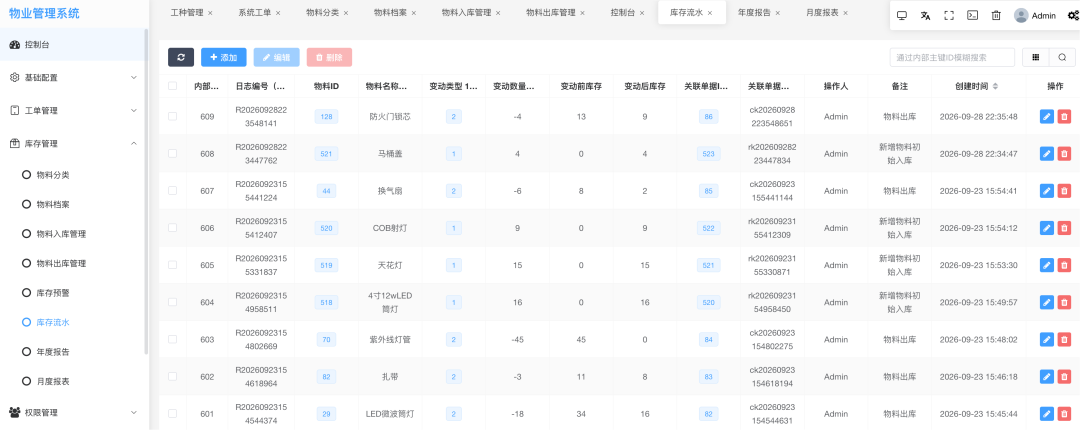Check the row 607 checkbox
This screenshot has height=430, width=1080.
[172, 191]
